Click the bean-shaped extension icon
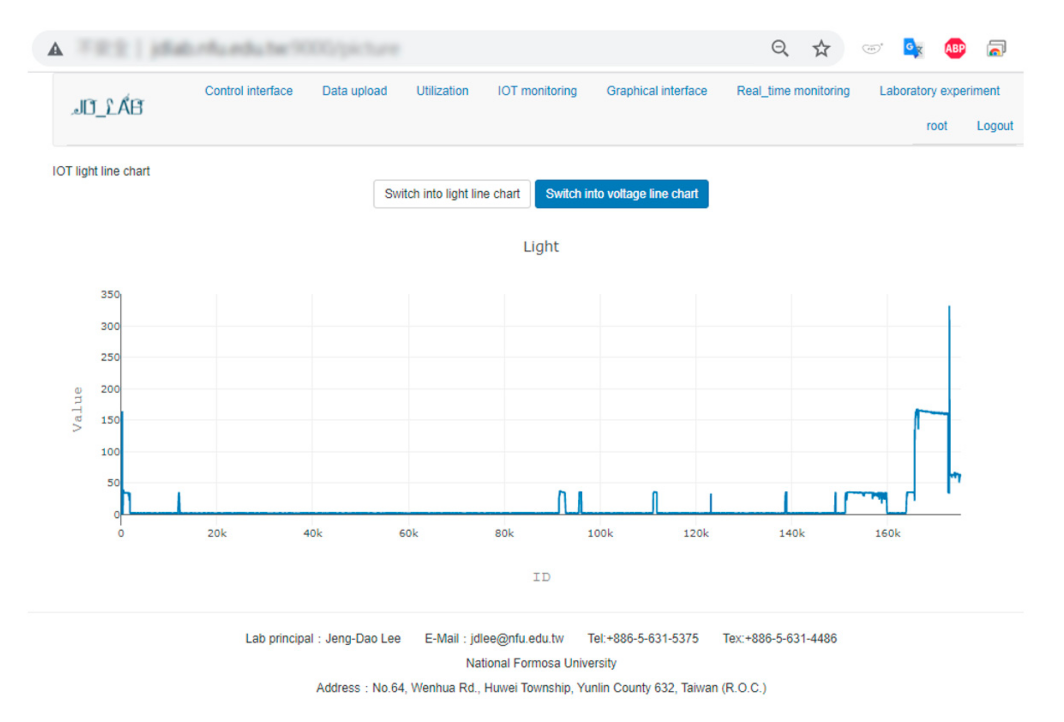Viewport: 1064px width, 722px height. [872, 48]
